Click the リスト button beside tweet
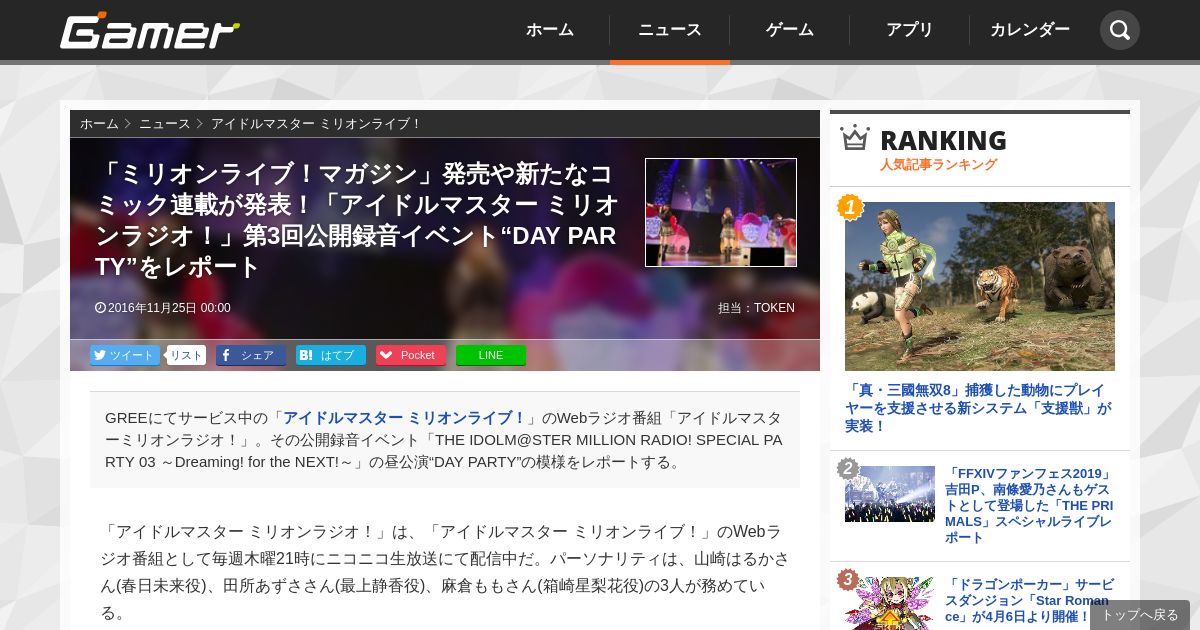Image resolution: width=1200 pixels, height=630 pixels. [186, 355]
